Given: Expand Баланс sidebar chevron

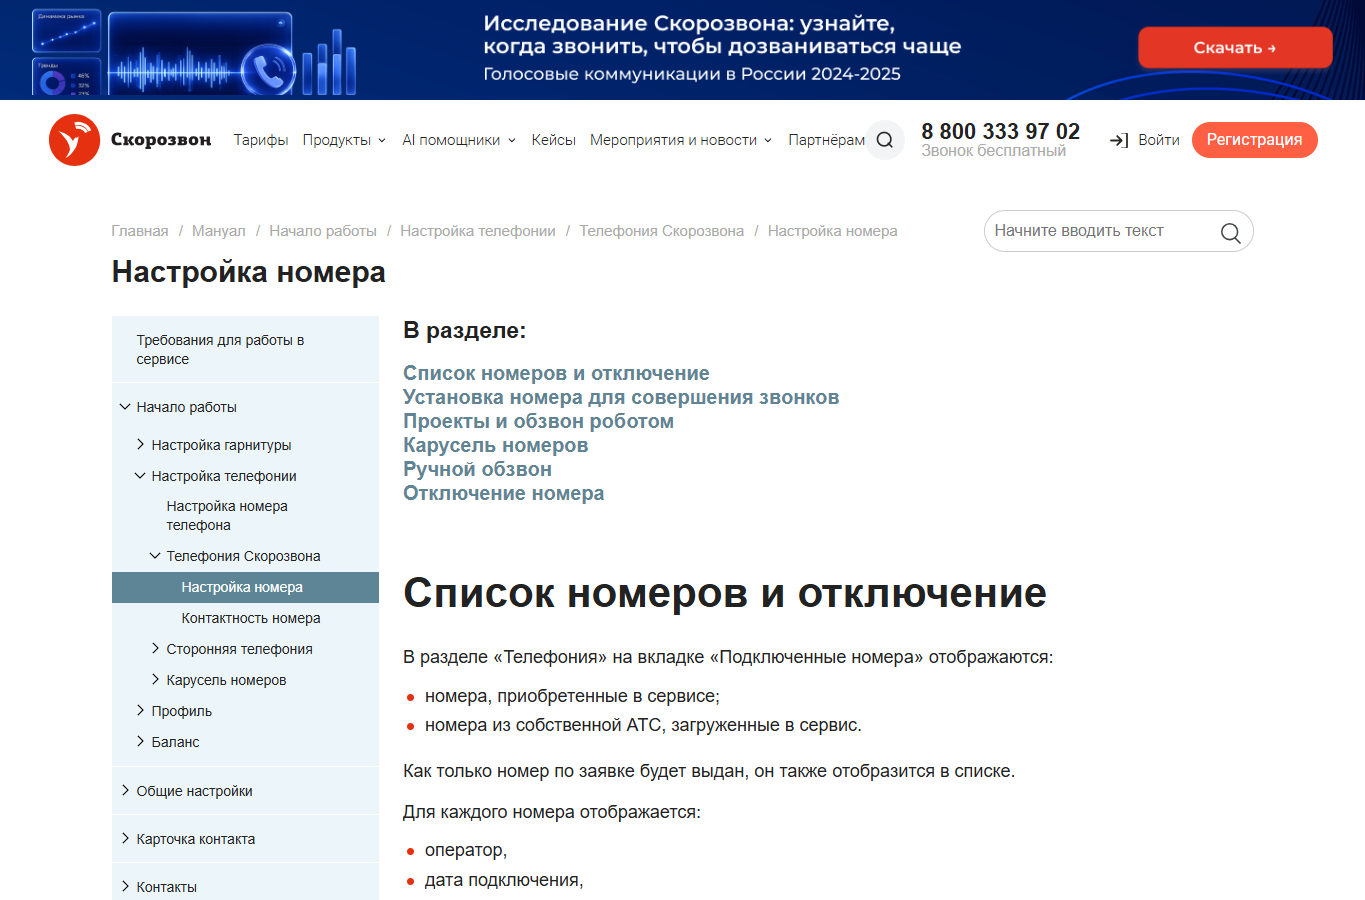Looking at the screenshot, I should [140, 742].
